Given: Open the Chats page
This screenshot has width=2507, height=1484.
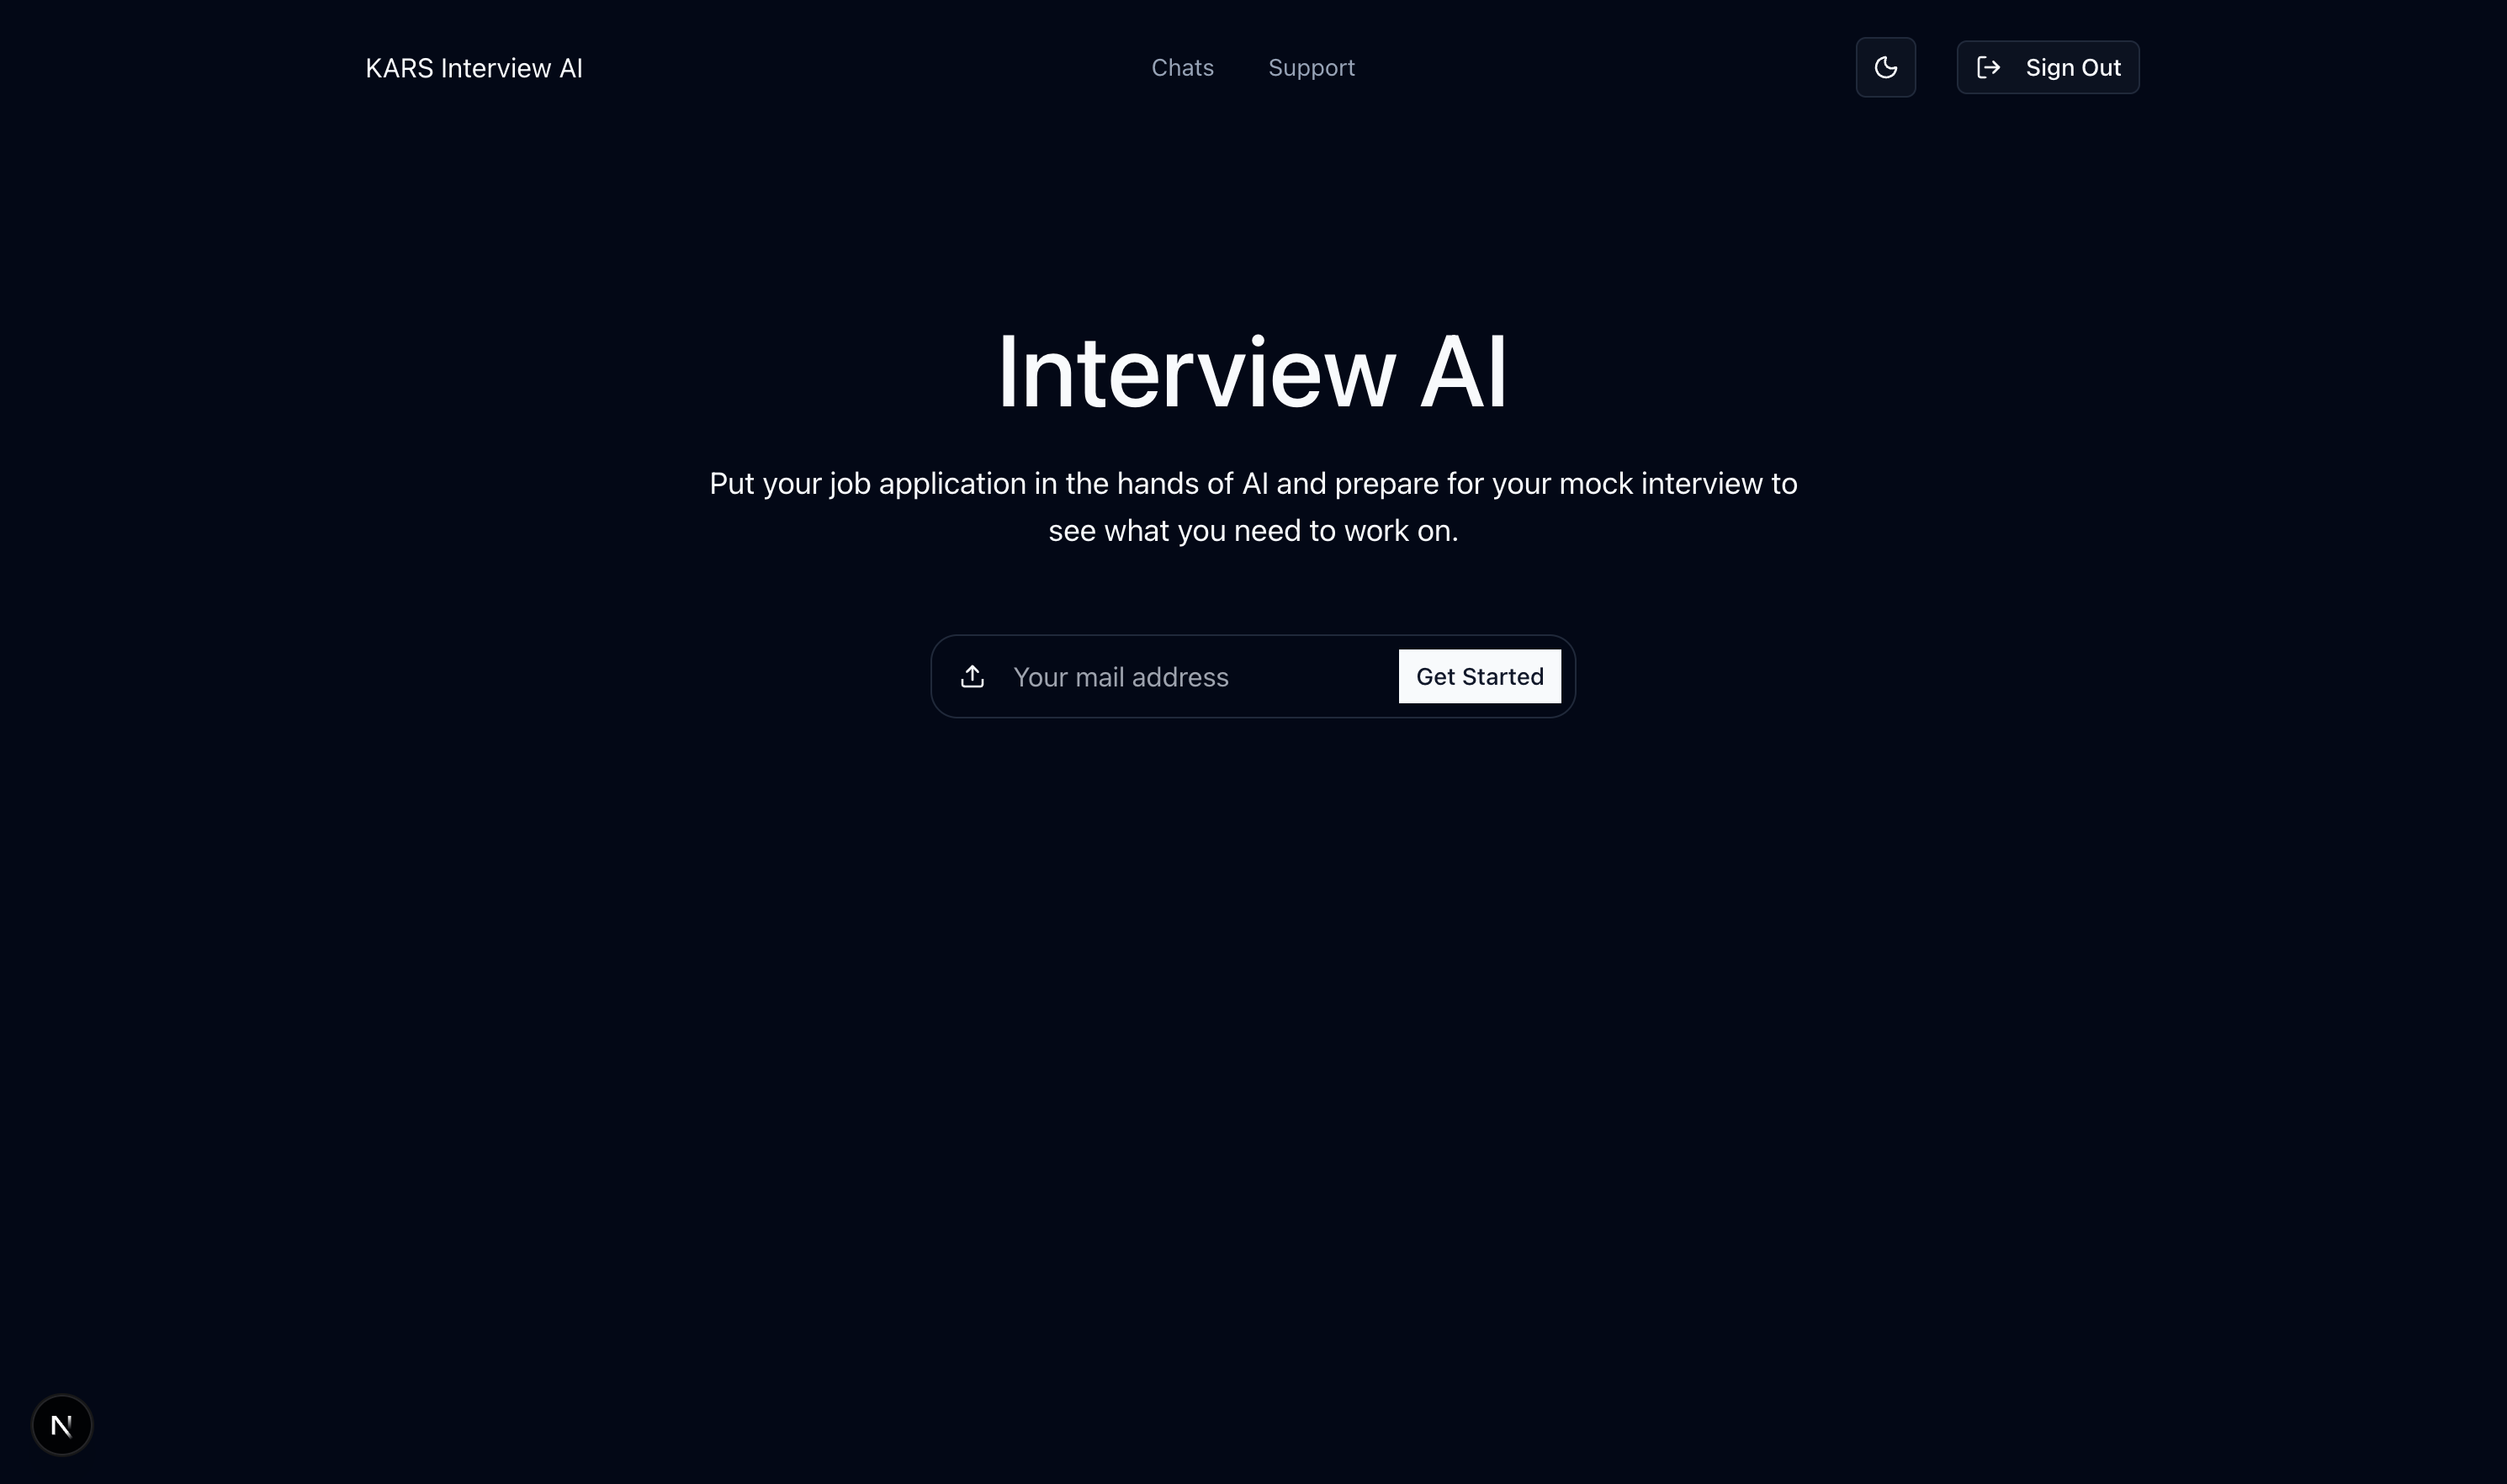Looking at the screenshot, I should pyautogui.click(x=1182, y=68).
